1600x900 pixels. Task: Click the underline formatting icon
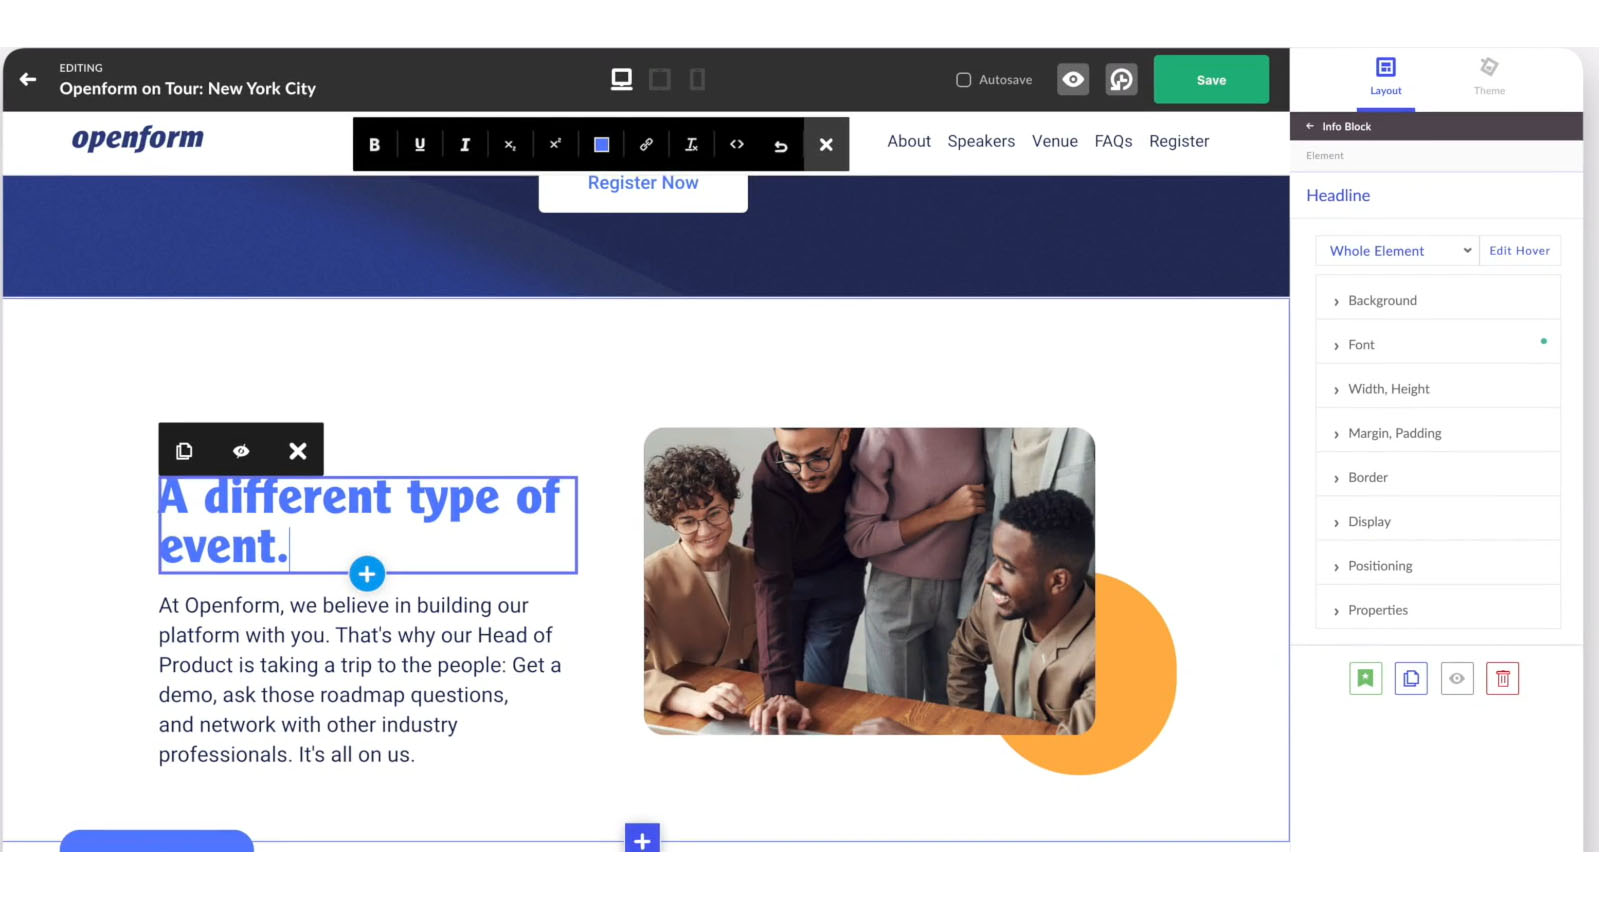coord(419,144)
